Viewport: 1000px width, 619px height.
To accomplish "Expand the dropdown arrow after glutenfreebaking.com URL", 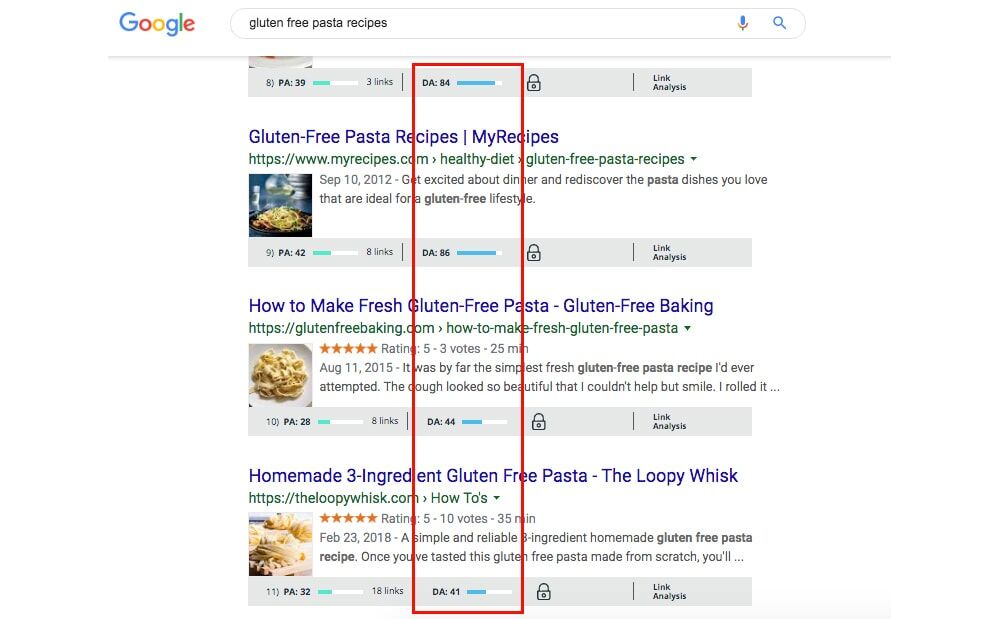I will (x=688, y=328).
